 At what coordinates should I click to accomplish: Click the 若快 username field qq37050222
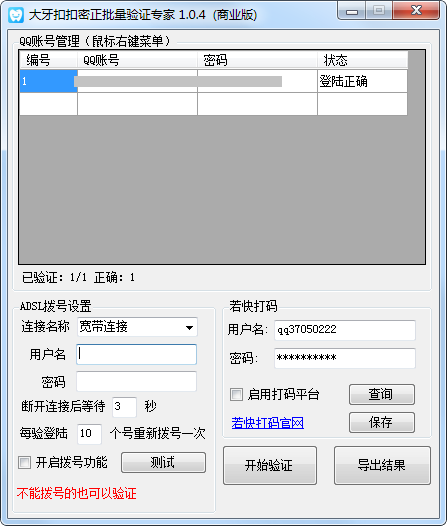(345, 330)
